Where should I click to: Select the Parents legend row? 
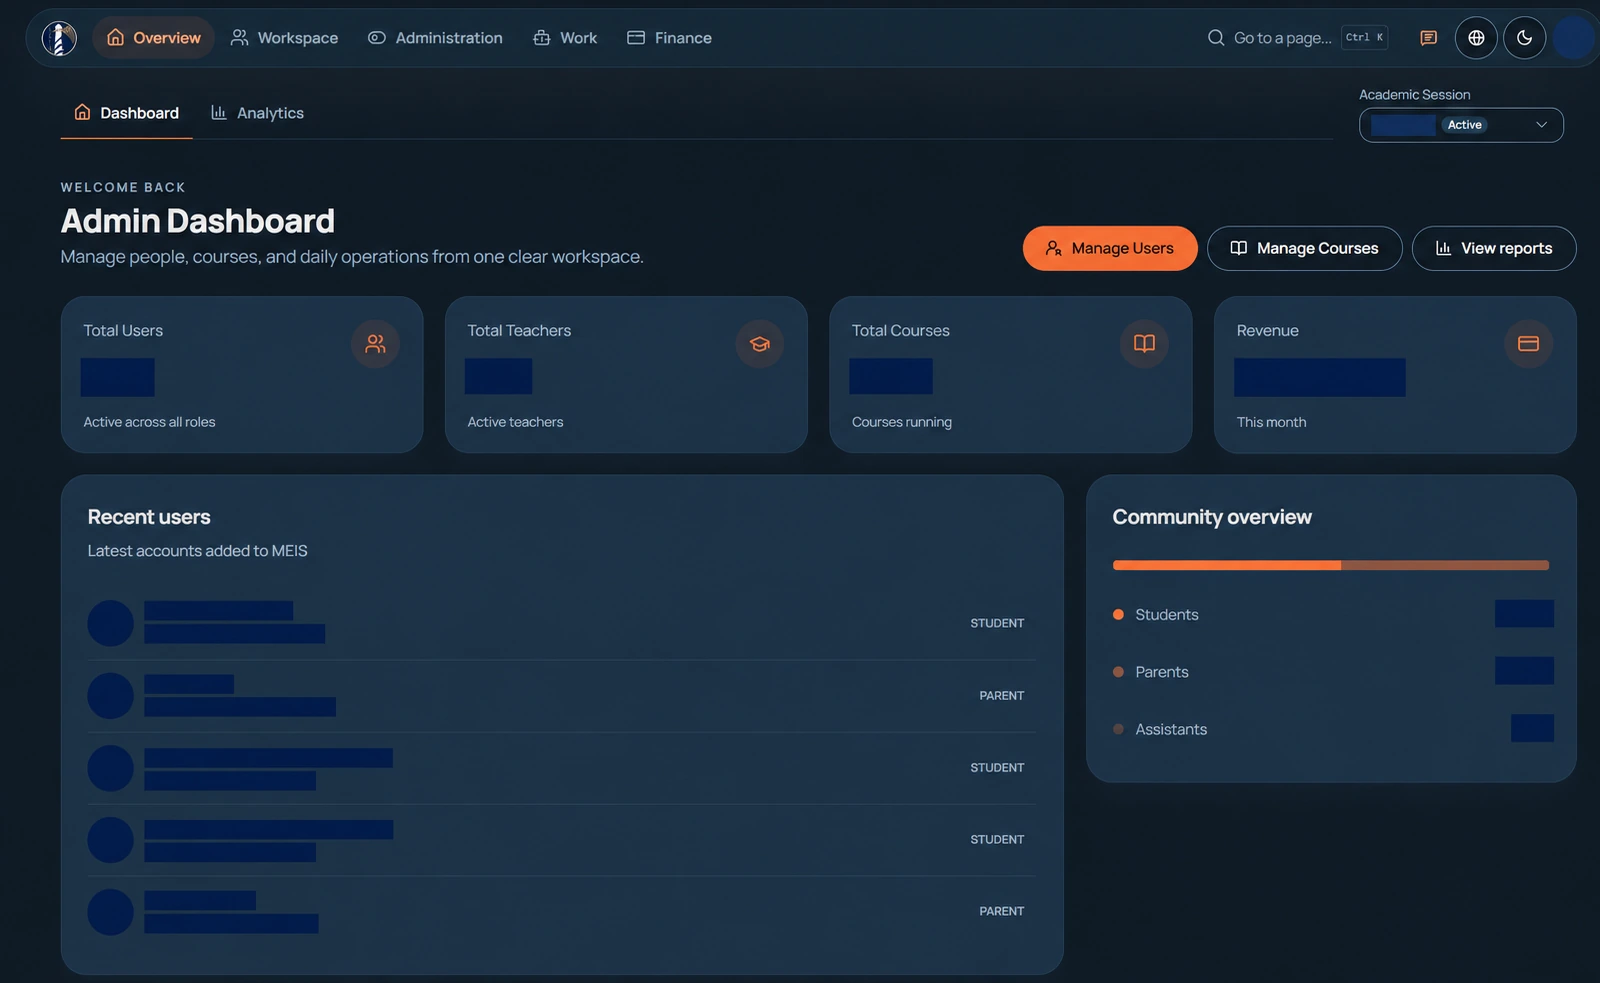(1333, 672)
